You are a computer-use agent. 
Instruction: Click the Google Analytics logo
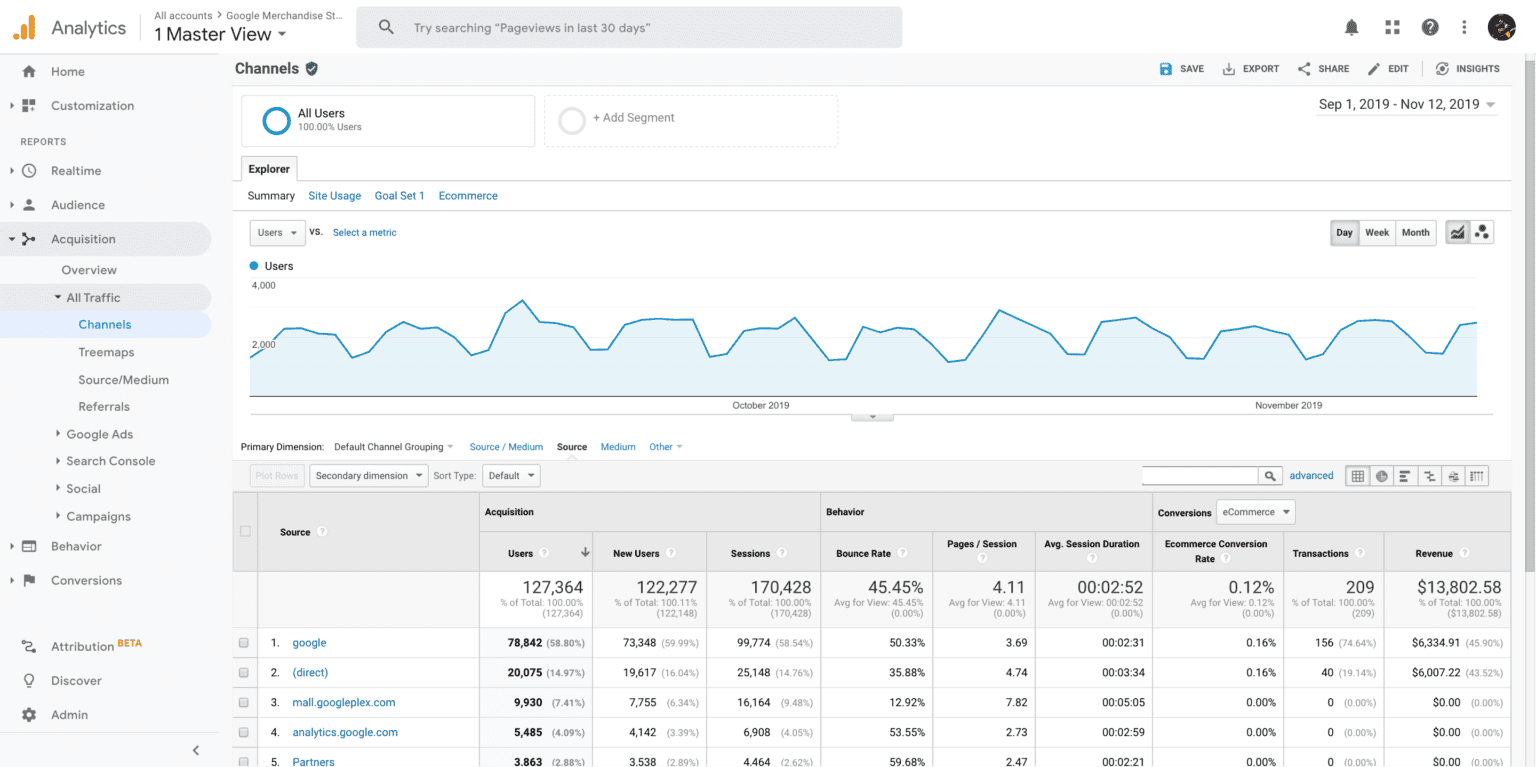pyautogui.click(x=25, y=28)
